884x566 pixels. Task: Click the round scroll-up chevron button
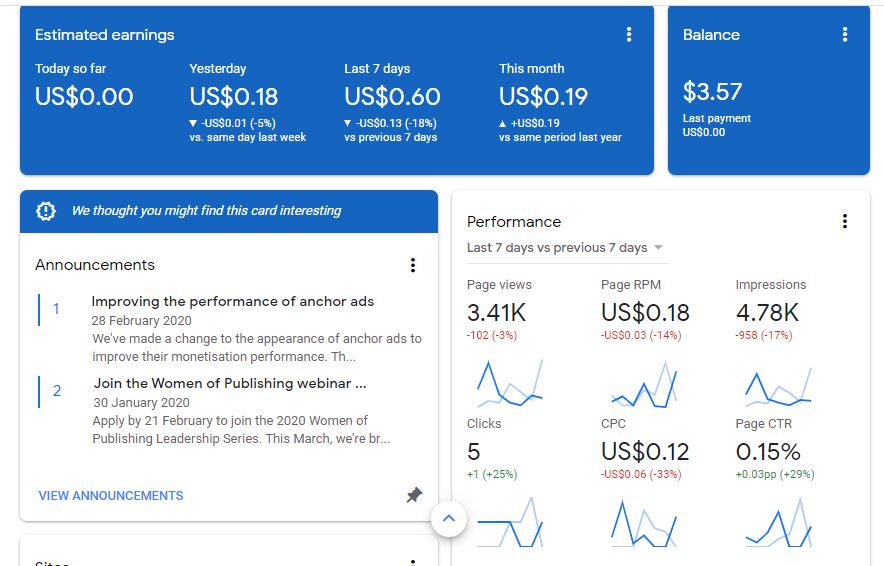(x=449, y=518)
